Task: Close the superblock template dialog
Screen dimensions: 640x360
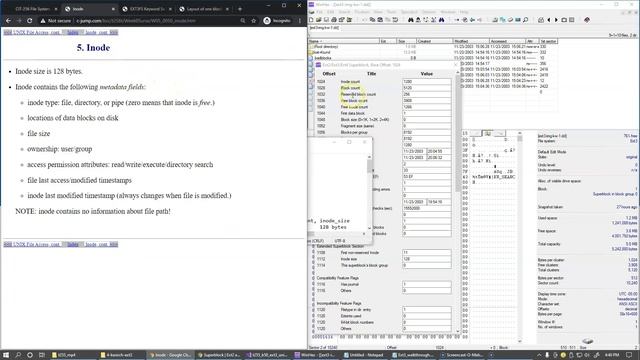Action: click(456, 65)
